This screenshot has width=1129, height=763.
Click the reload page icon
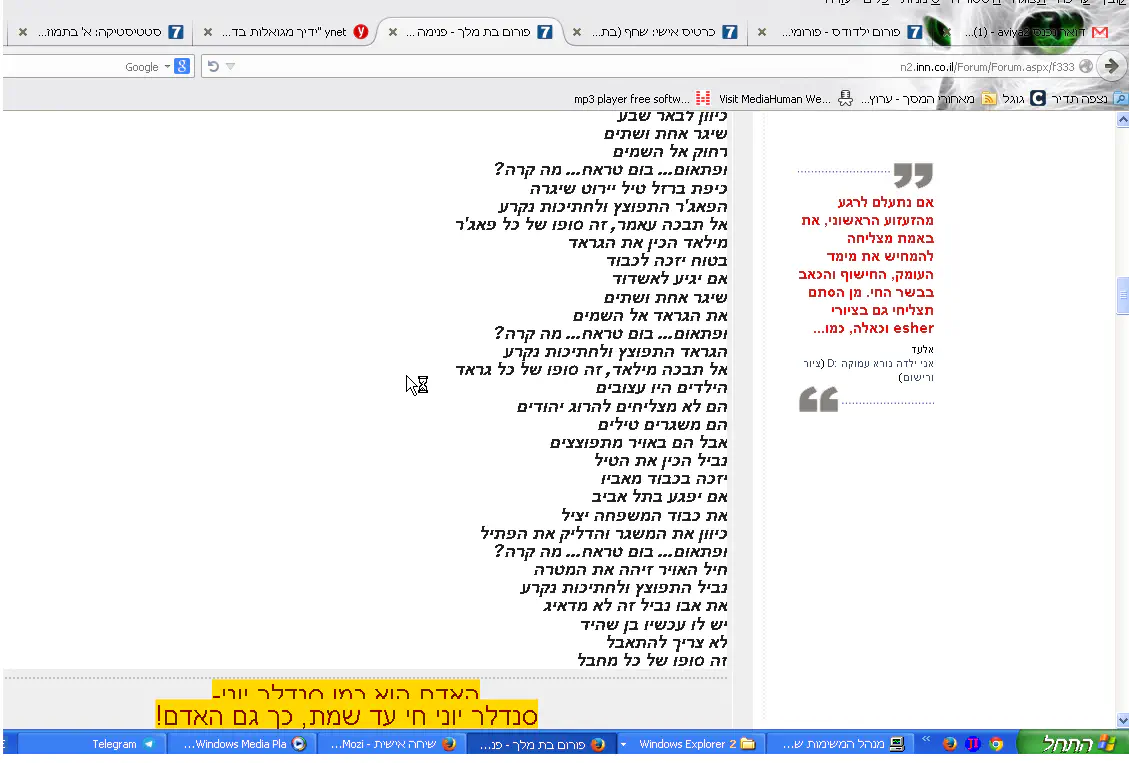tap(213, 66)
